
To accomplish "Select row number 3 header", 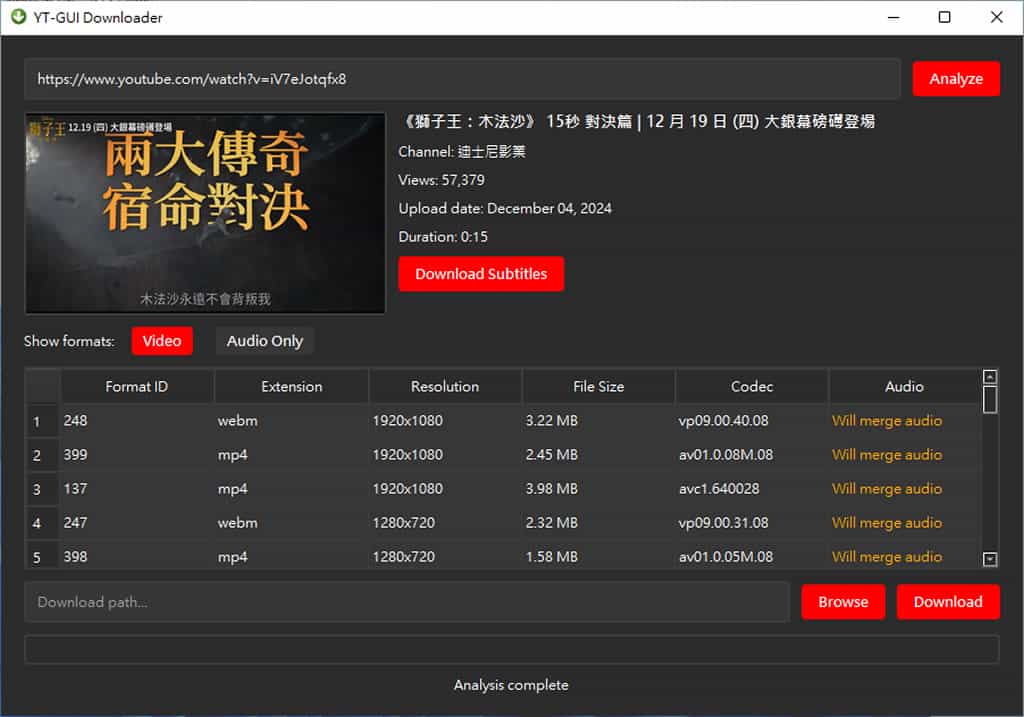I will click(x=37, y=489).
